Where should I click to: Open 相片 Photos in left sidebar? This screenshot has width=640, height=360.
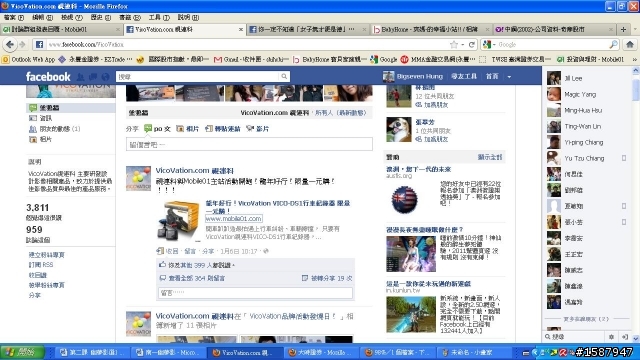click(46, 140)
